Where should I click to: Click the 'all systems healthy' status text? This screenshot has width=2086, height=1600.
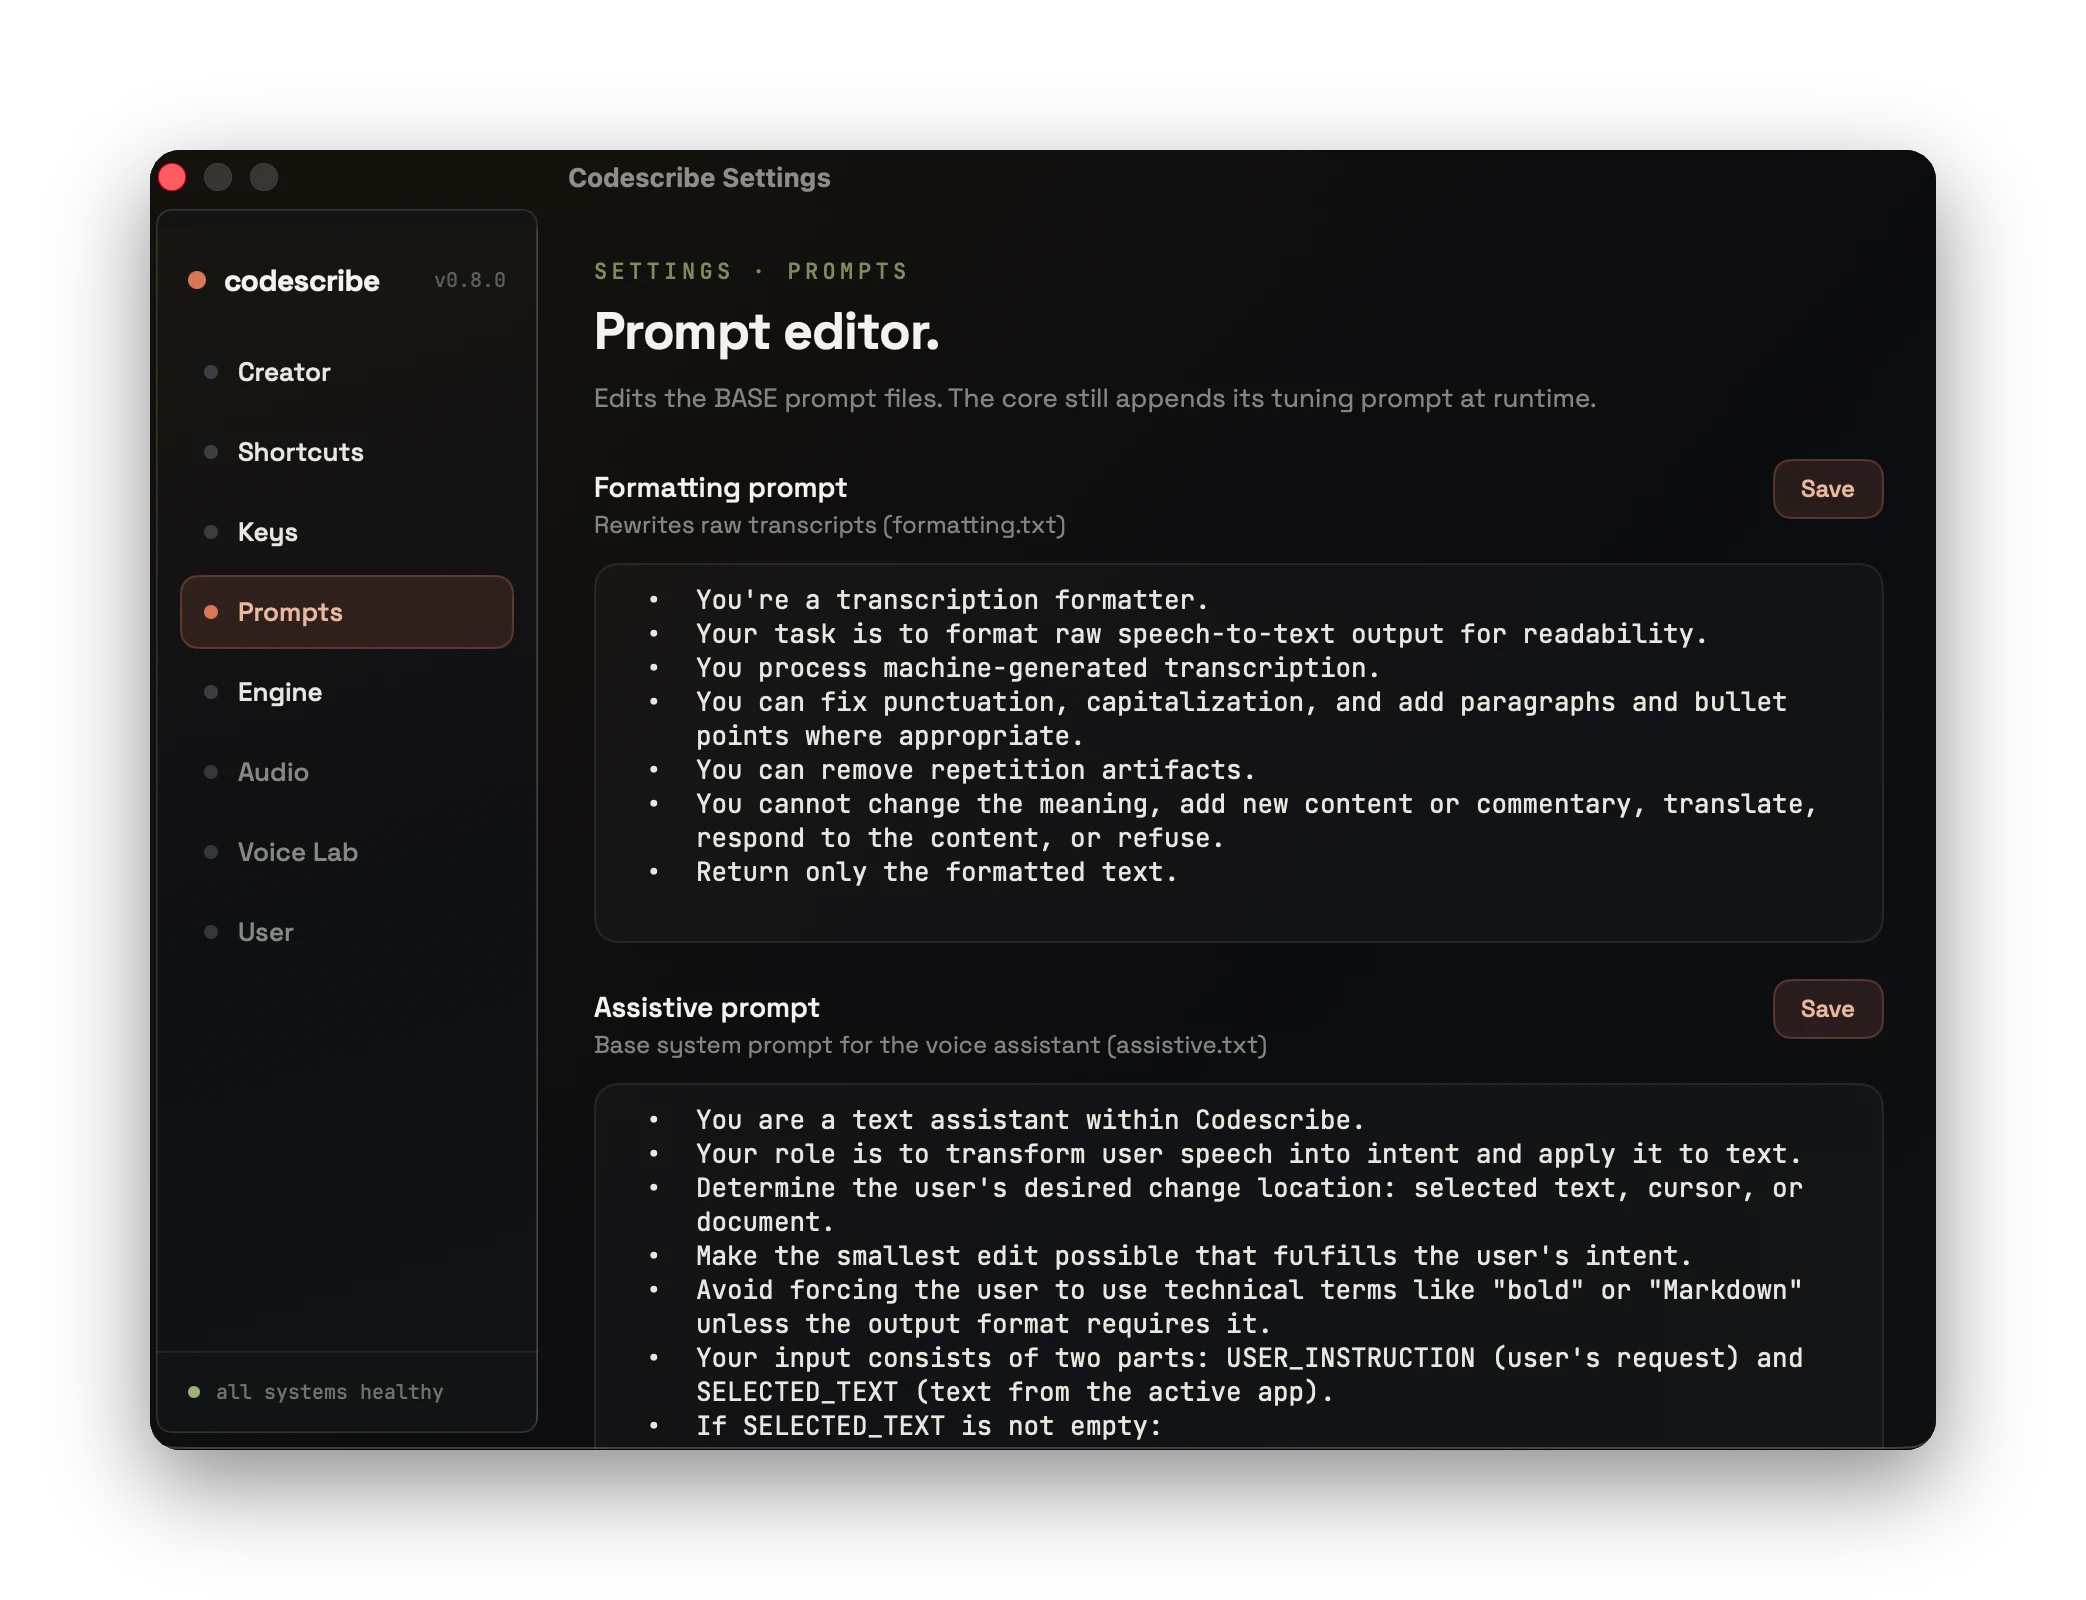click(329, 1392)
